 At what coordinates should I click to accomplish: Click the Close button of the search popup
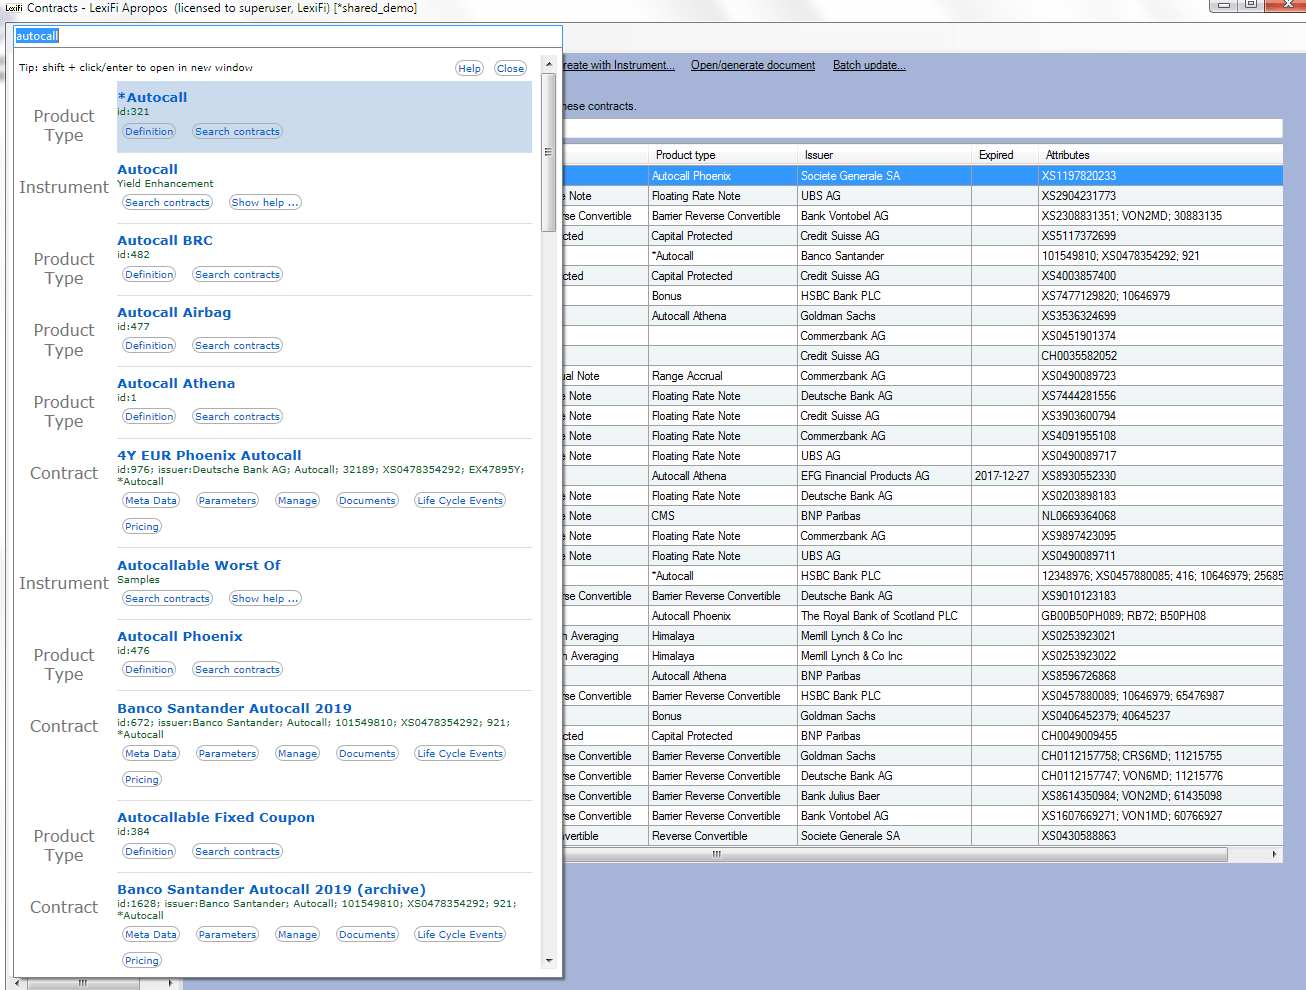click(510, 68)
